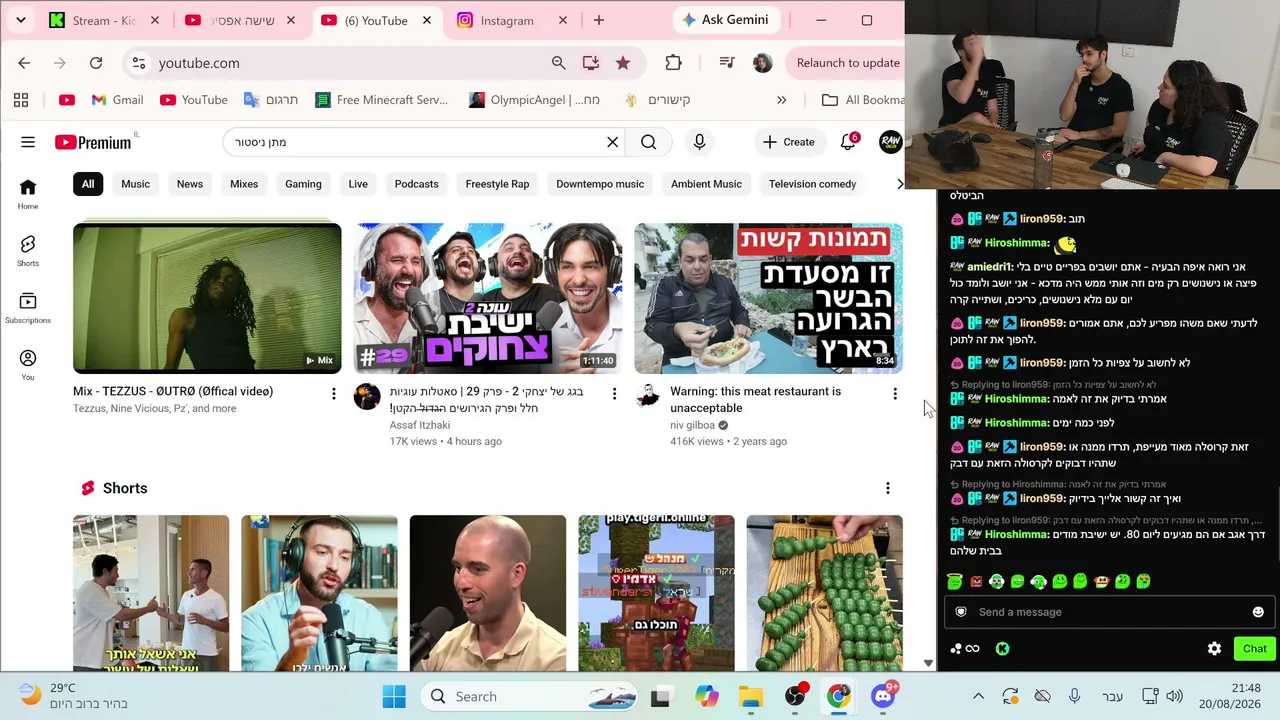Open the emoji picker in chat
Screen dimensions: 1280x720
point(1258,612)
